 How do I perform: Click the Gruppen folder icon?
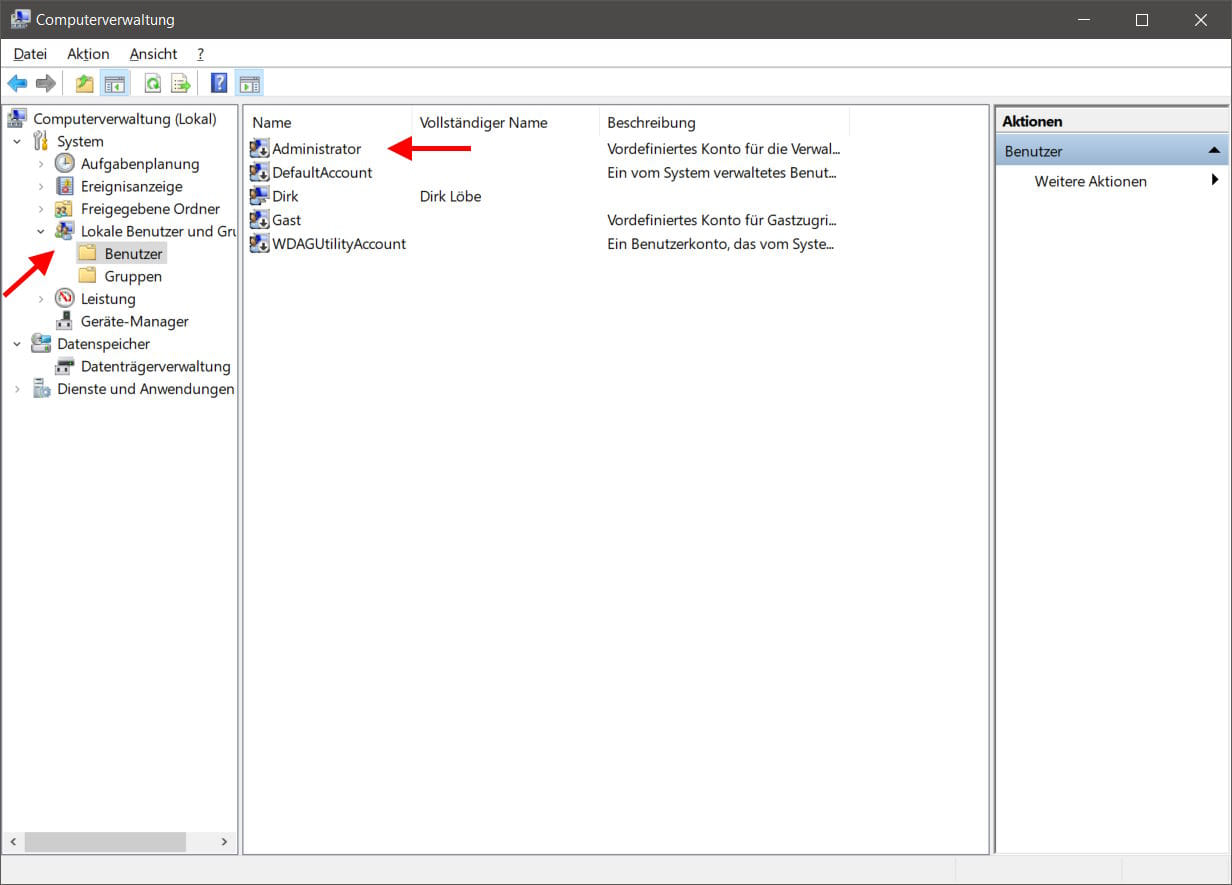tap(88, 276)
